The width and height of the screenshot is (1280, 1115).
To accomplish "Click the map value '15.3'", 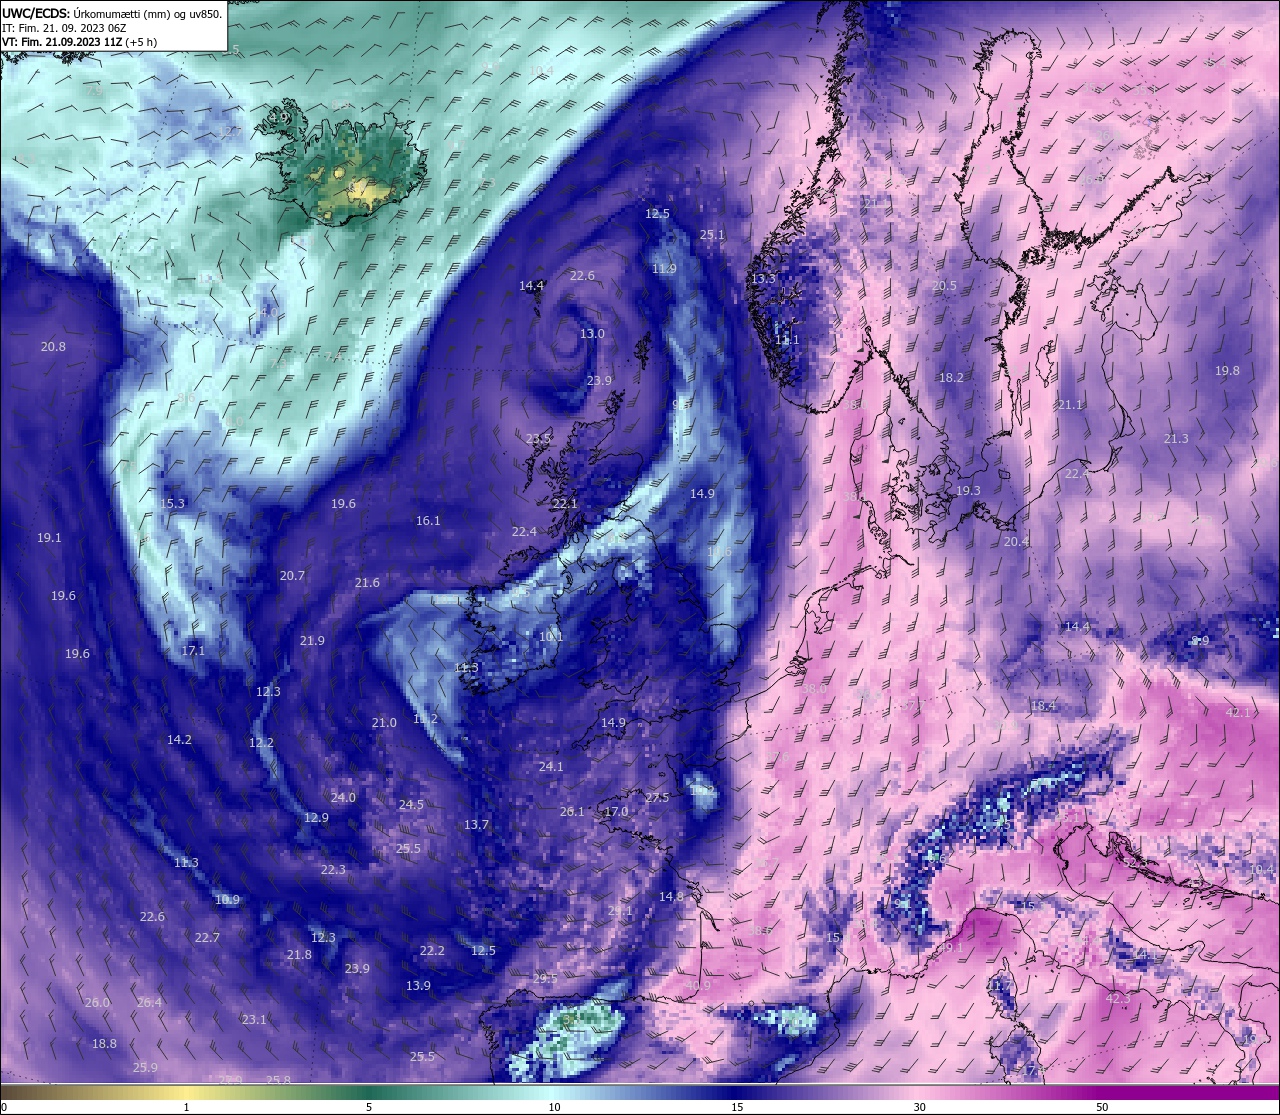I will [173, 504].
